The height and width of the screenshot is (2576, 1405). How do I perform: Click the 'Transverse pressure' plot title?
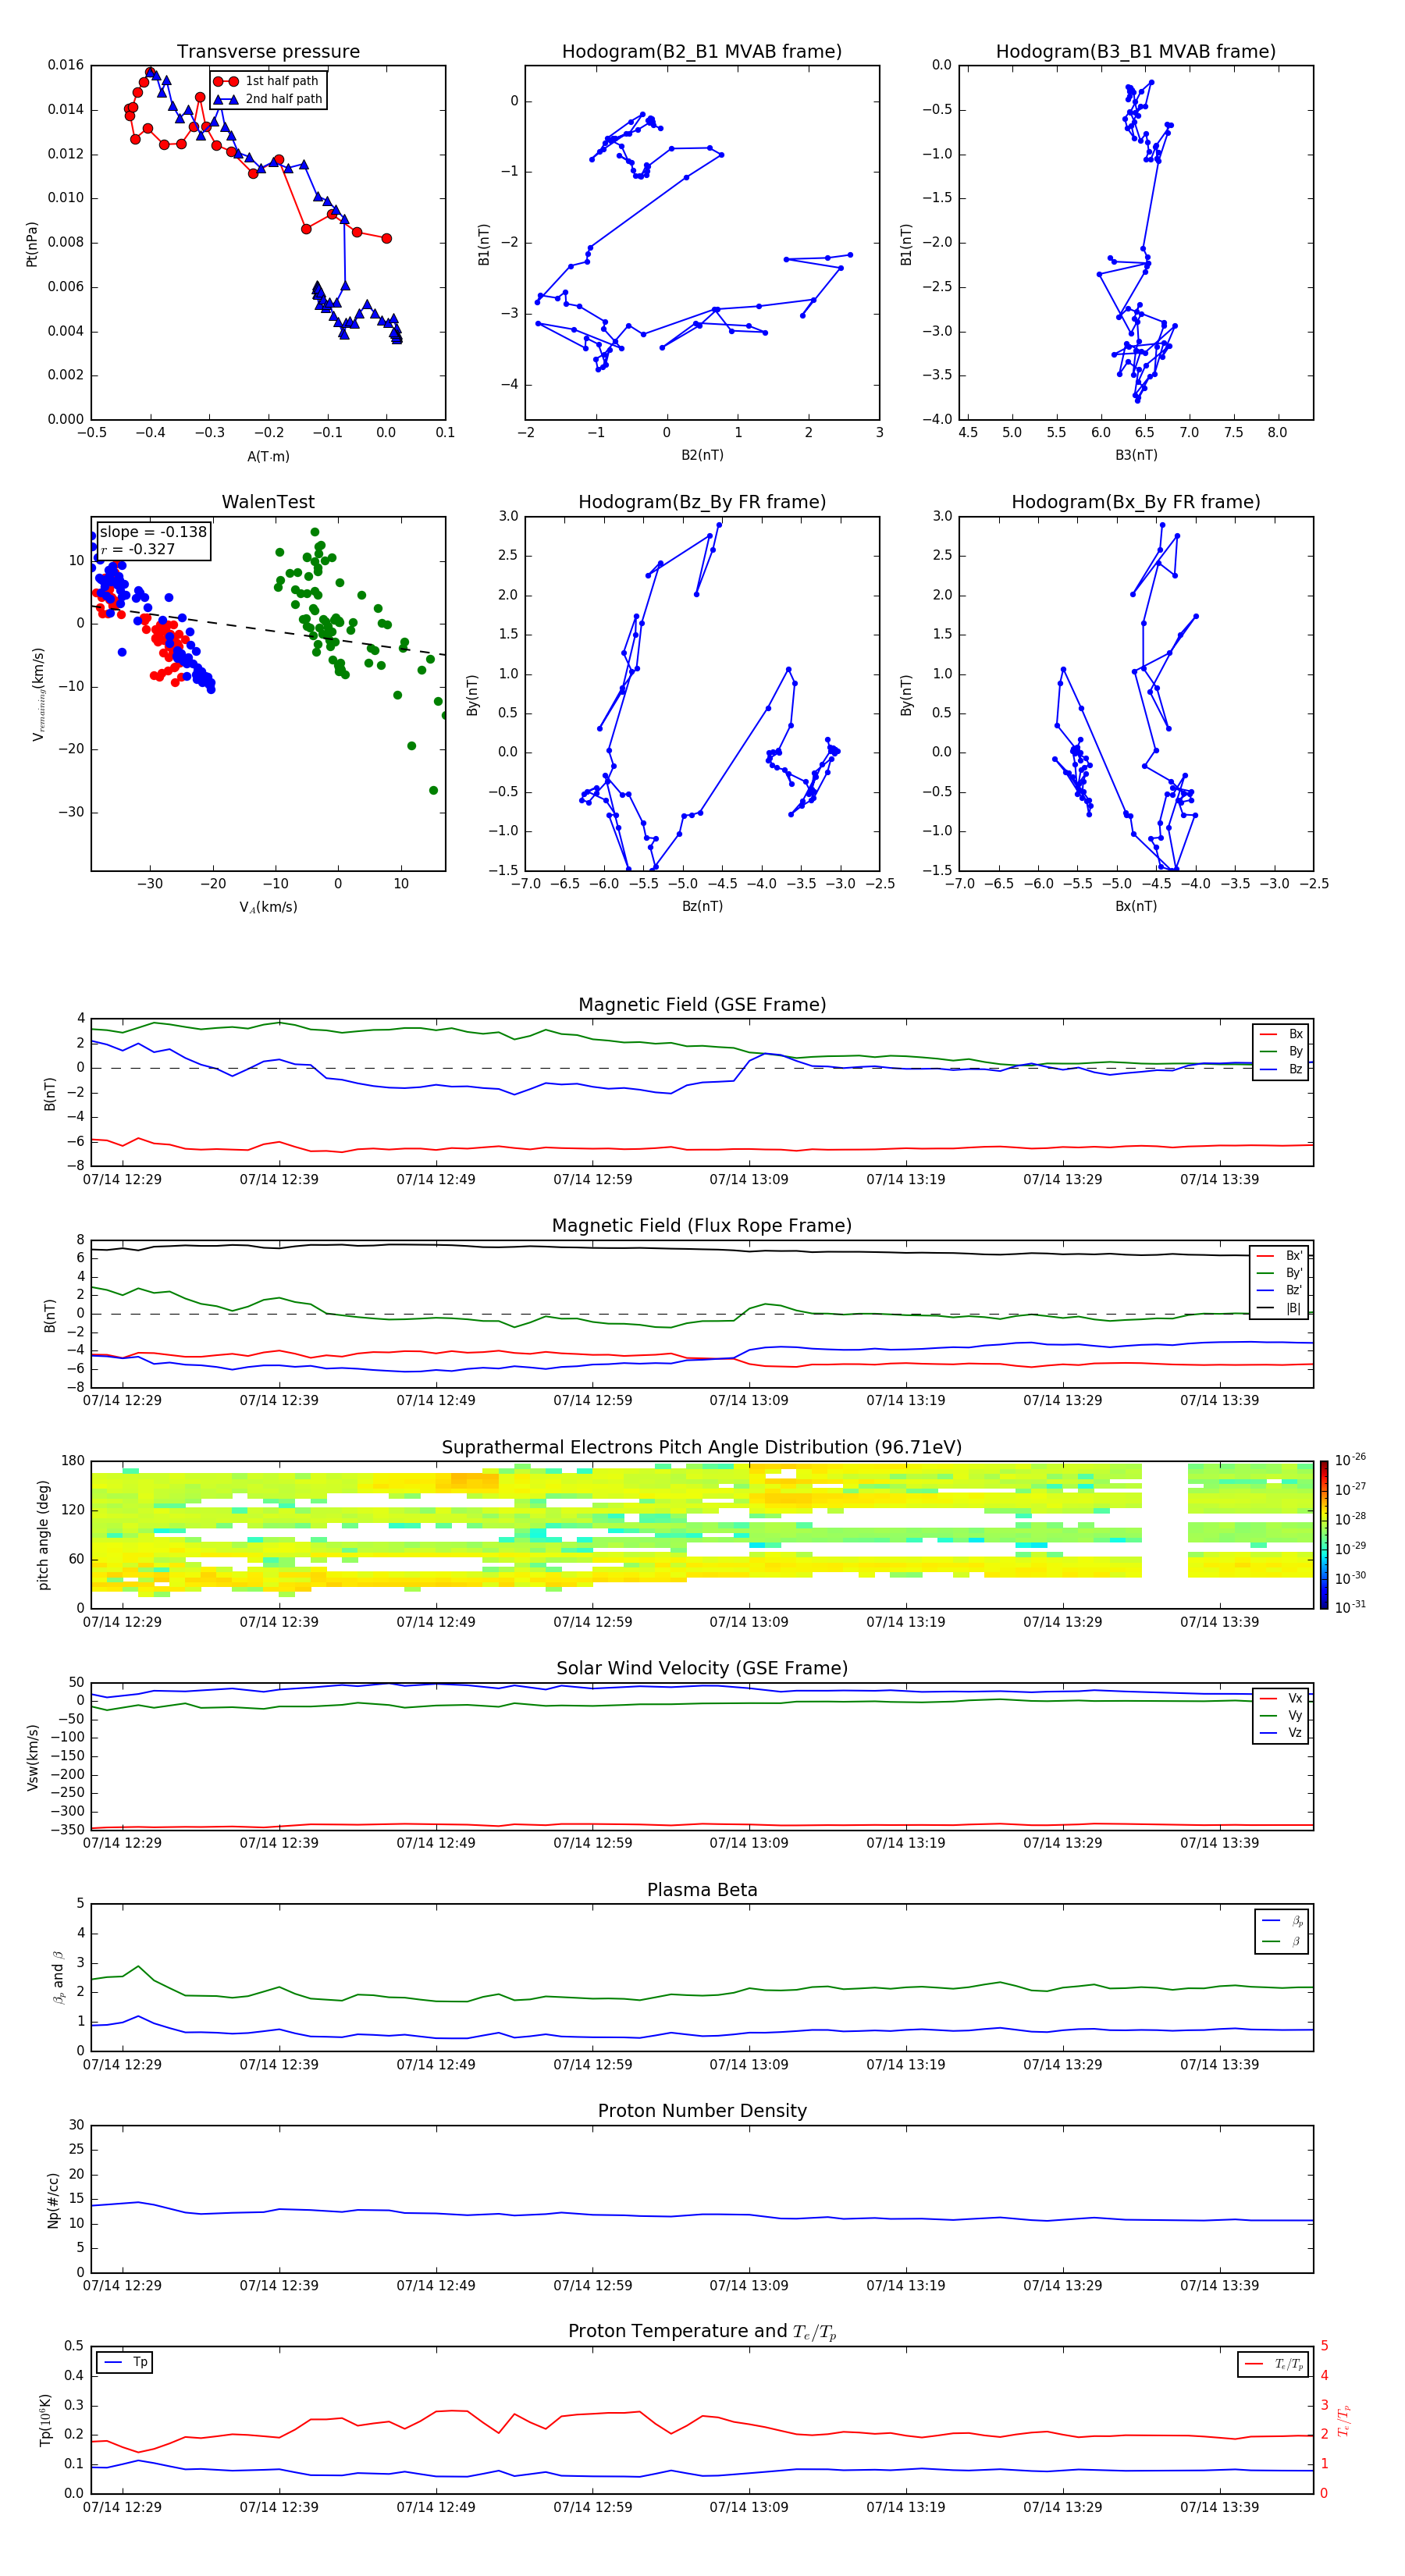pos(268,52)
